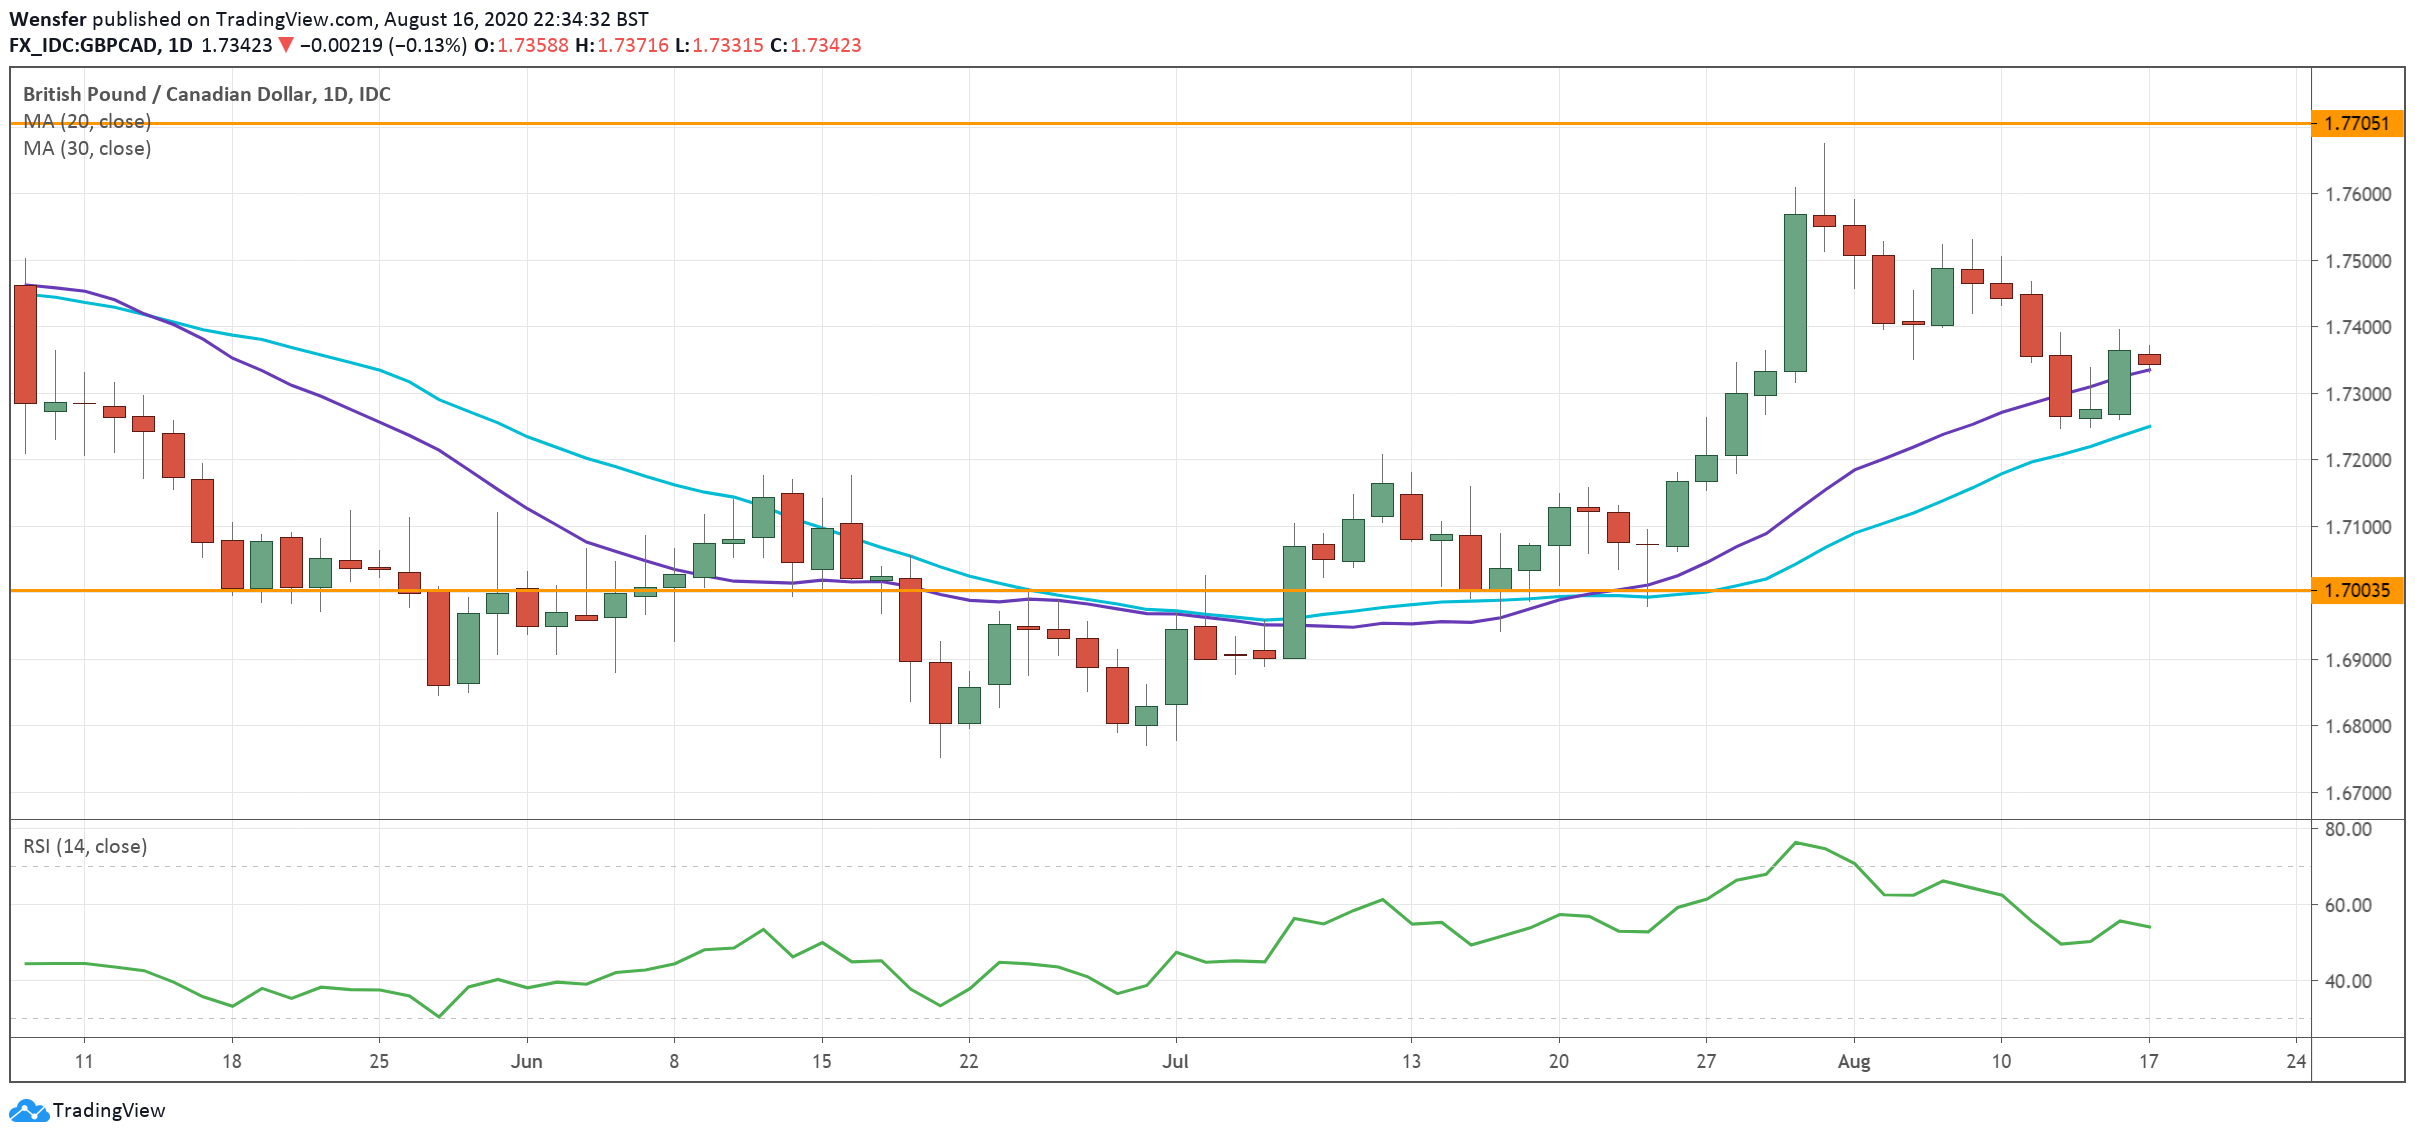Click the Jul label on time axis
Screen dimensions: 2415x1139
(x=1175, y=1061)
